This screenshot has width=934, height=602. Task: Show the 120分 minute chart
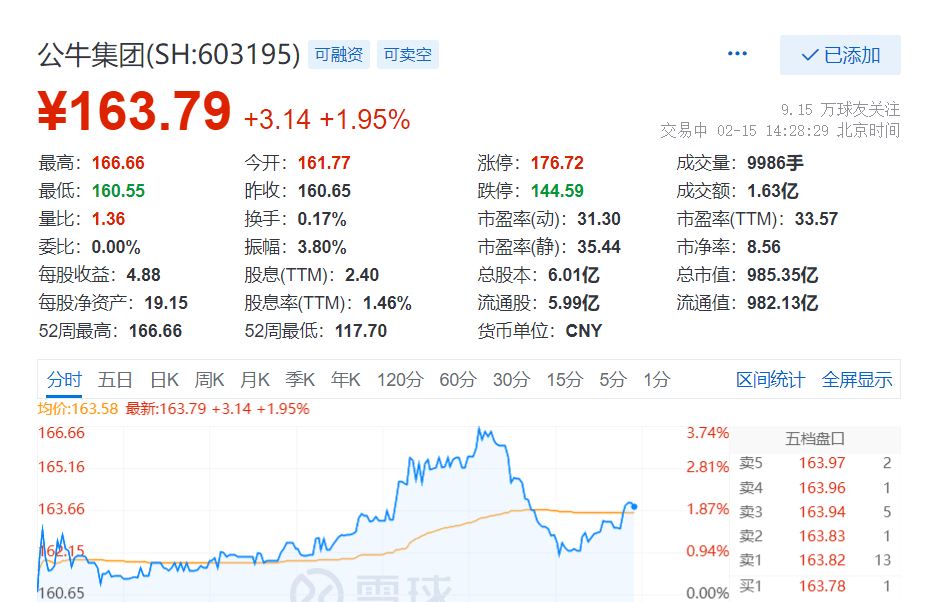pos(400,380)
